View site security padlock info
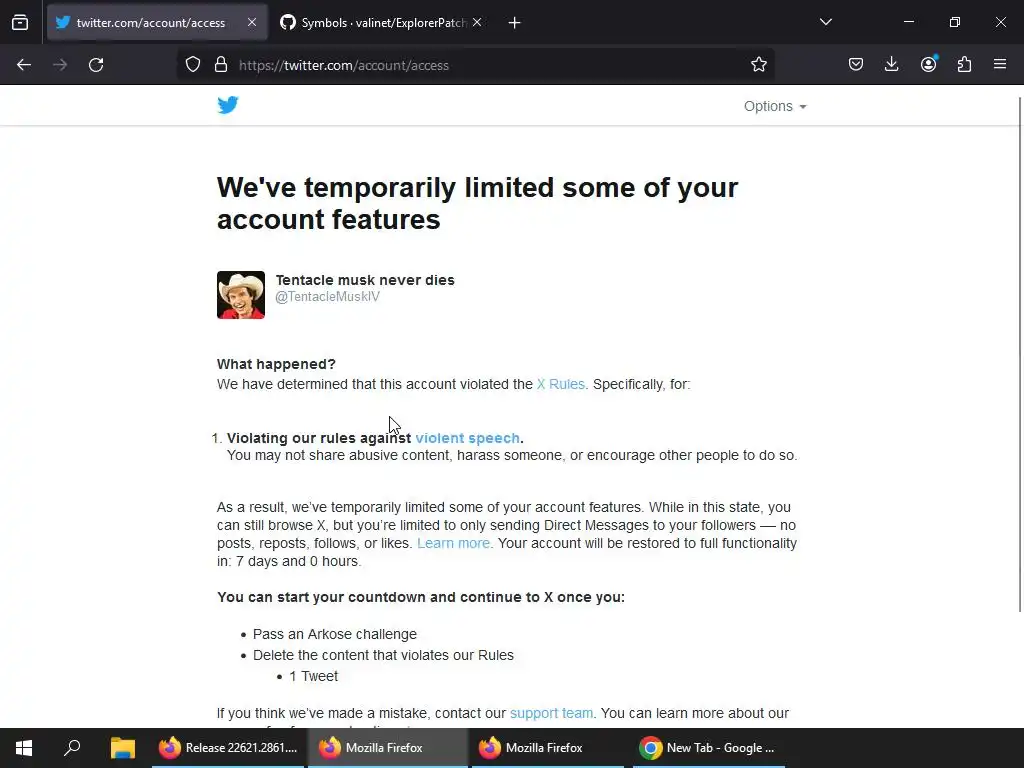The height and width of the screenshot is (768, 1024). pos(221,65)
